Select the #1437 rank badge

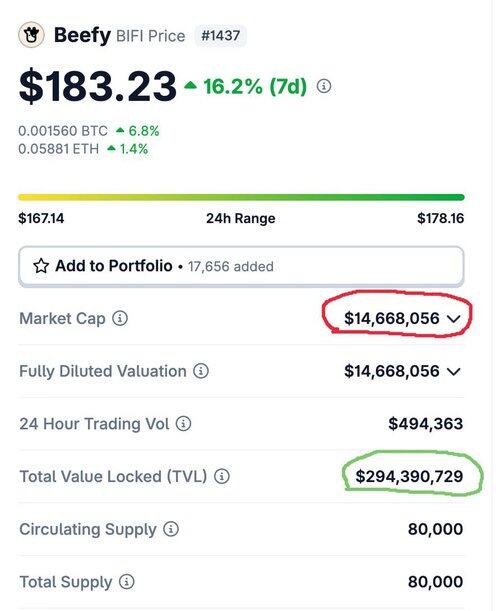click(x=221, y=36)
